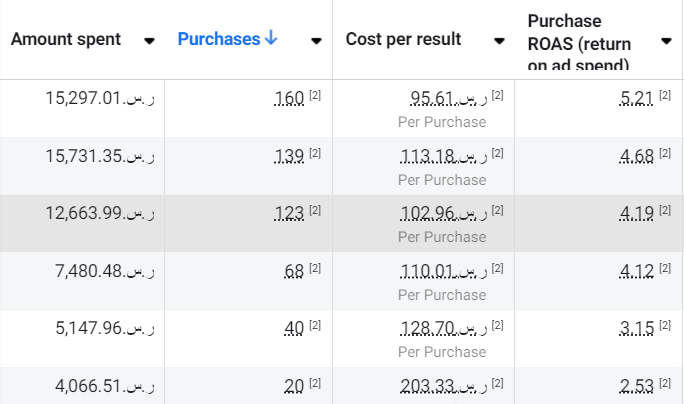The height and width of the screenshot is (404, 684).
Task: Sort by Amount spent column header
Action: tap(66, 40)
